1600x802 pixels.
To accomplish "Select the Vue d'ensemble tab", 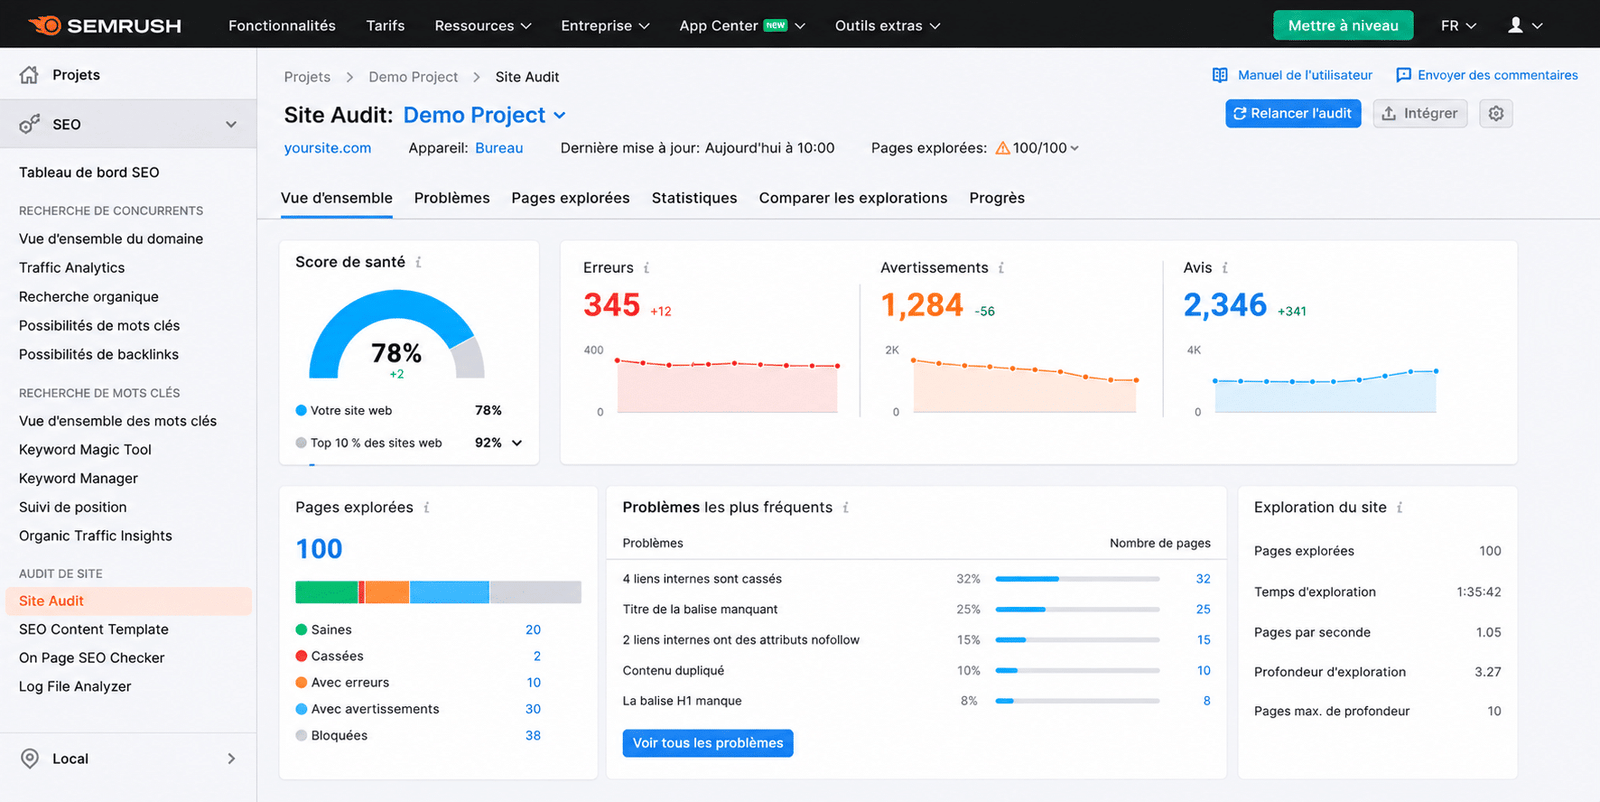I will pyautogui.click(x=336, y=198).
